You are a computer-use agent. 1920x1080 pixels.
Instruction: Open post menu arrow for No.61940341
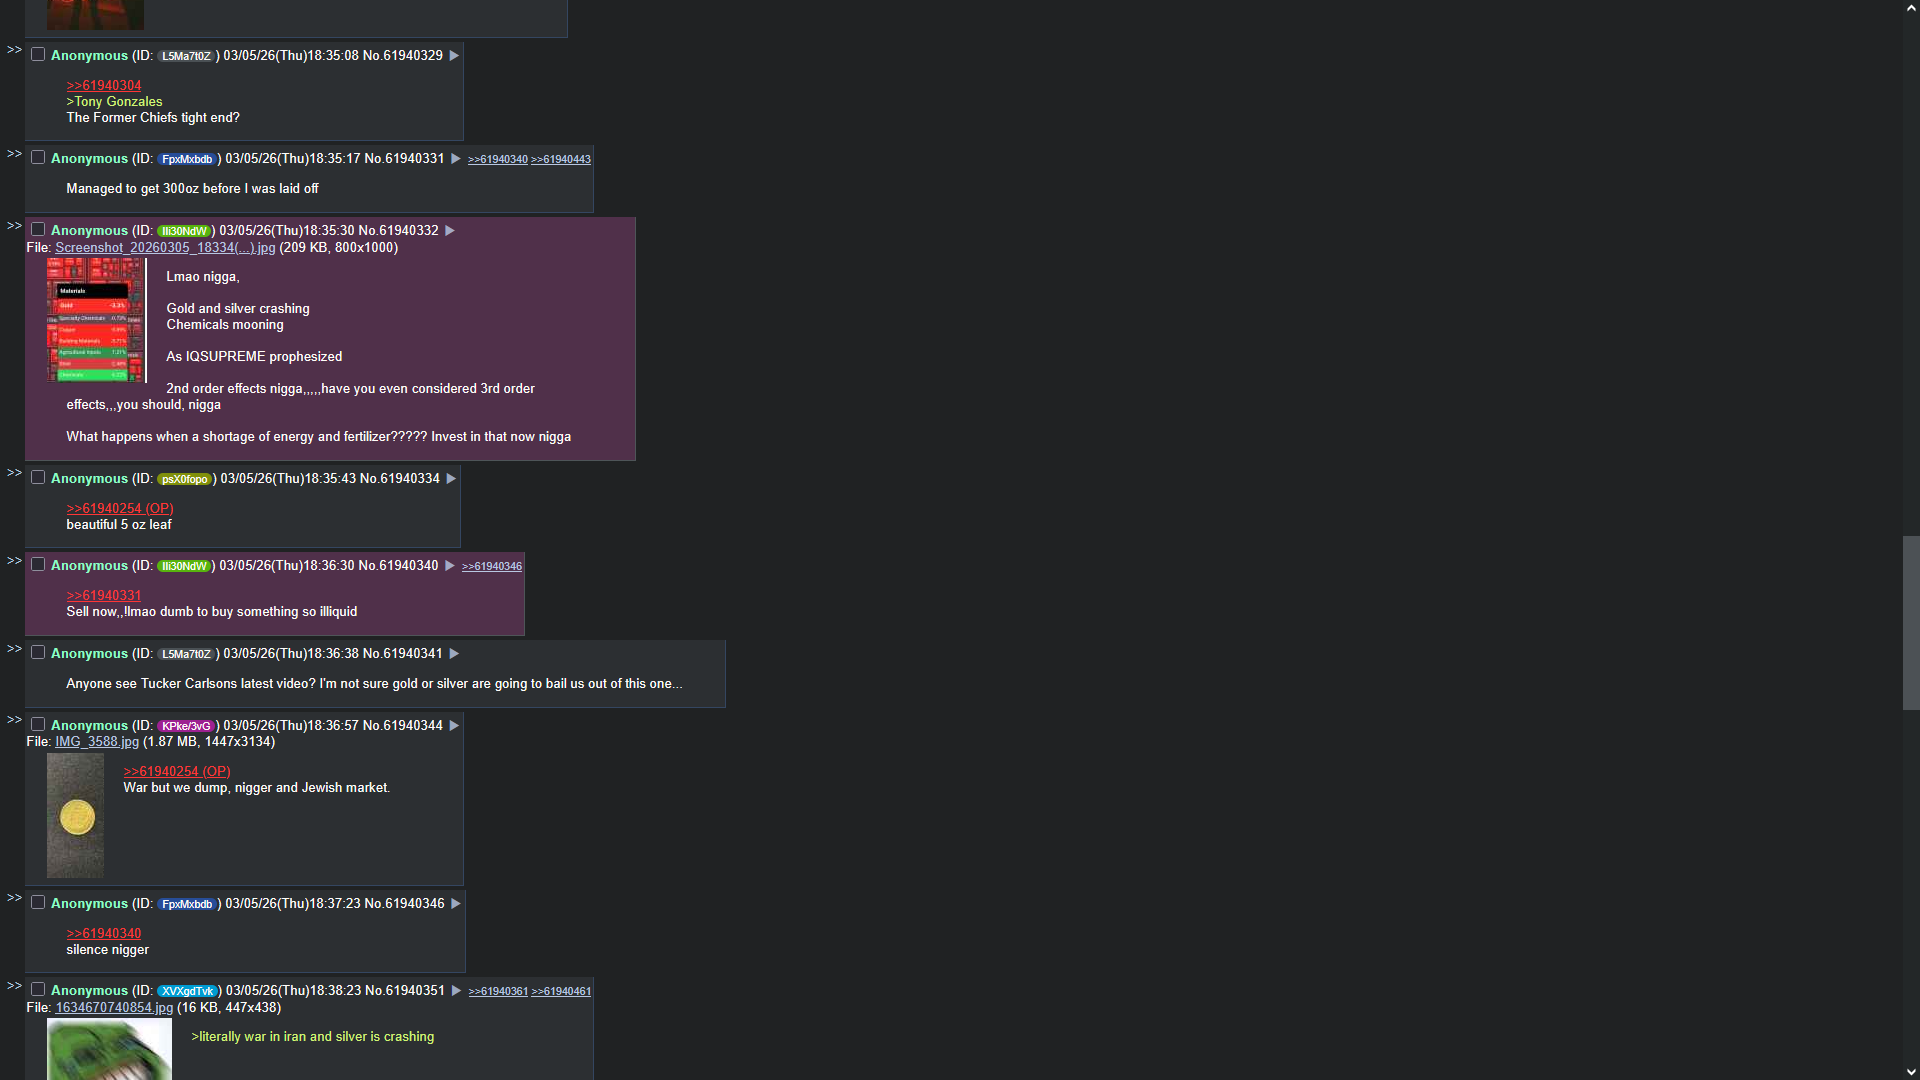(x=454, y=654)
